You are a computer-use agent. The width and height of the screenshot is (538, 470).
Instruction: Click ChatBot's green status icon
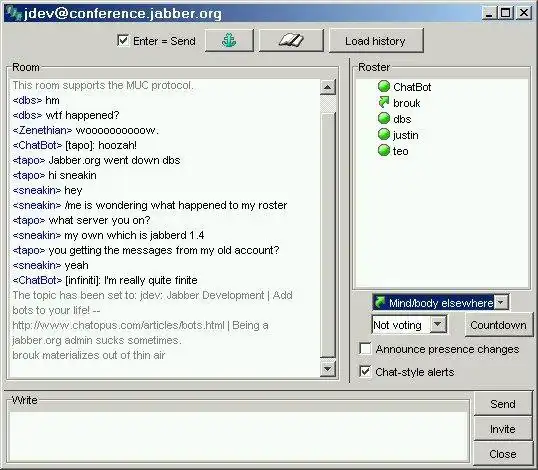pyautogui.click(x=384, y=86)
